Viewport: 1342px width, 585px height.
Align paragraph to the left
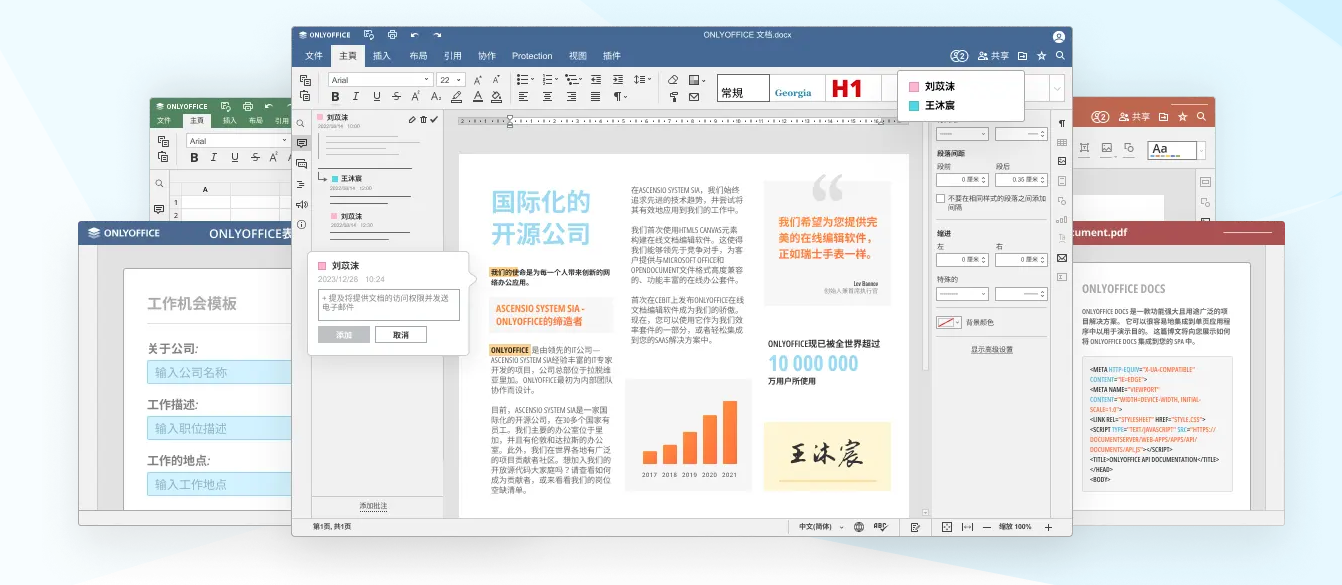[x=523, y=97]
